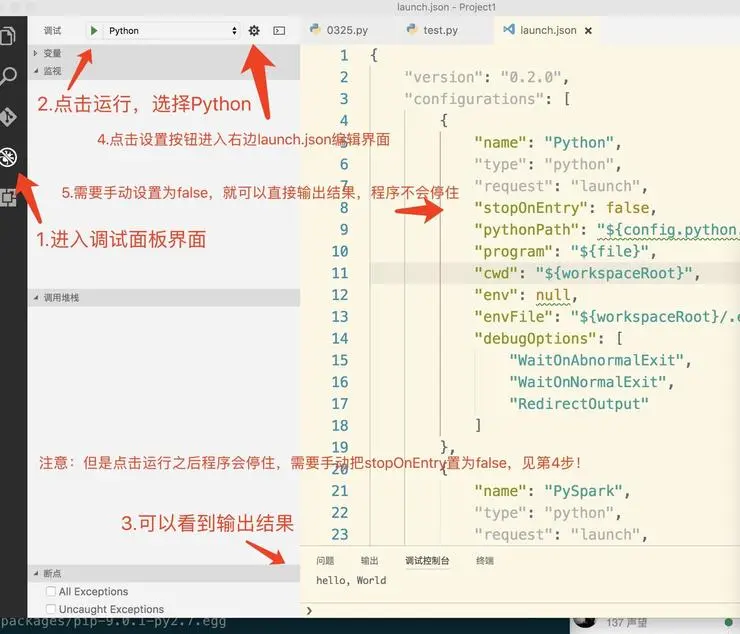Viewport: 740px width, 634px height.
Task: Click the null value on line 12
Action: point(553,295)
